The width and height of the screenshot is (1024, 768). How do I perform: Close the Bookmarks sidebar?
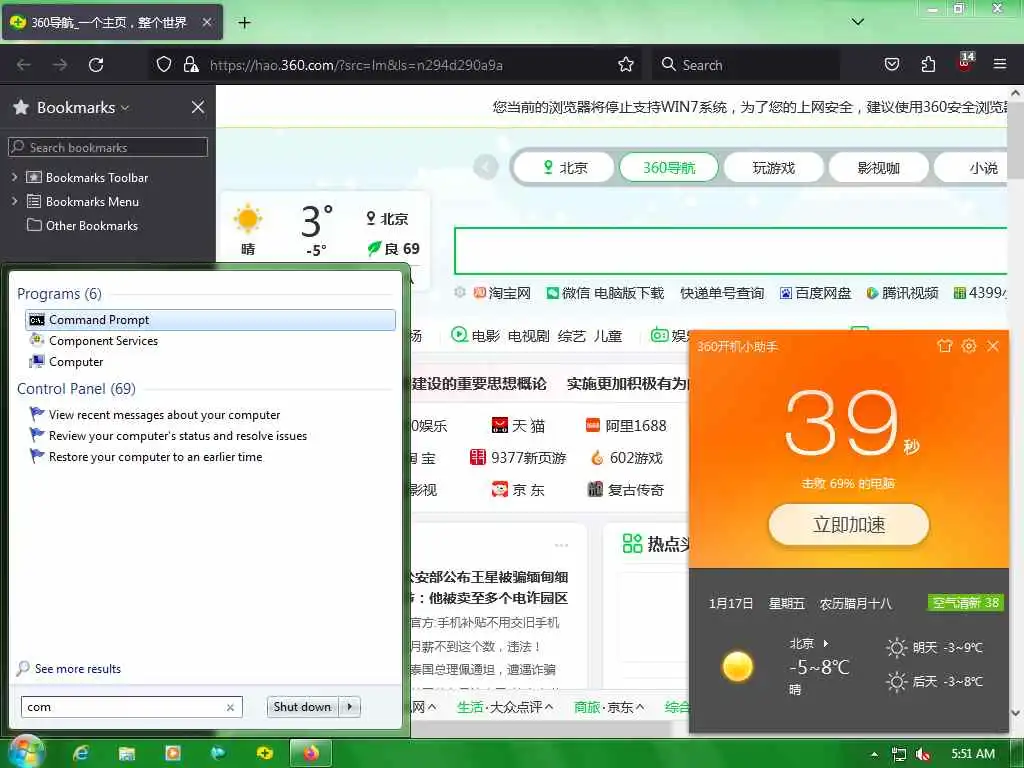198,107
